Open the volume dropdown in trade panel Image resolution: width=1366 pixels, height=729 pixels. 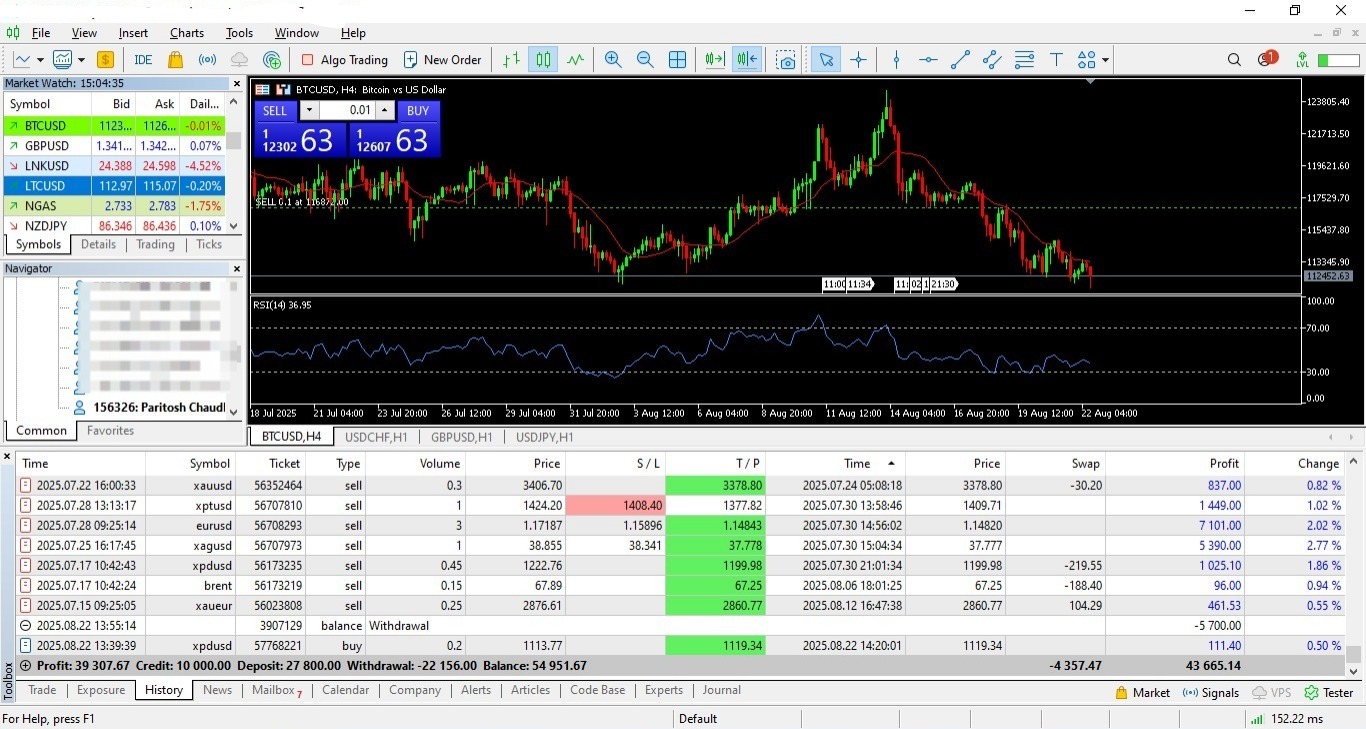tap(309, 111)
